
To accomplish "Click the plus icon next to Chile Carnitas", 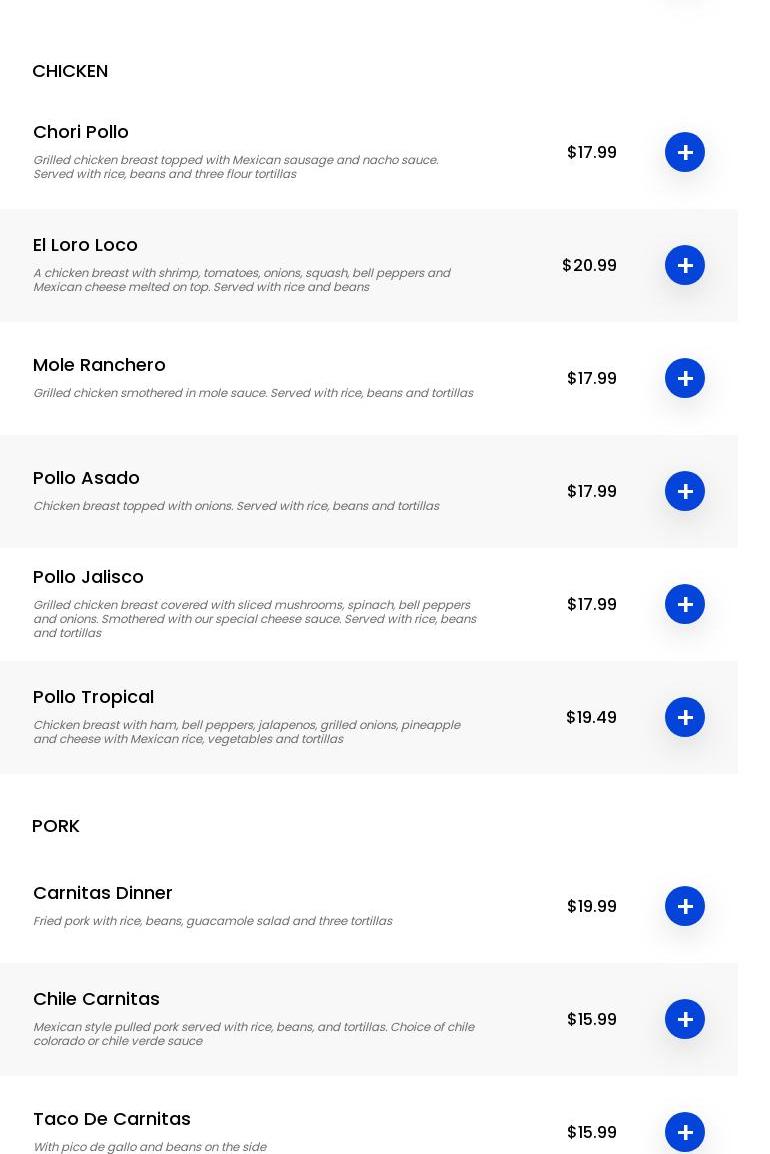I will (x=685, y=1019).
